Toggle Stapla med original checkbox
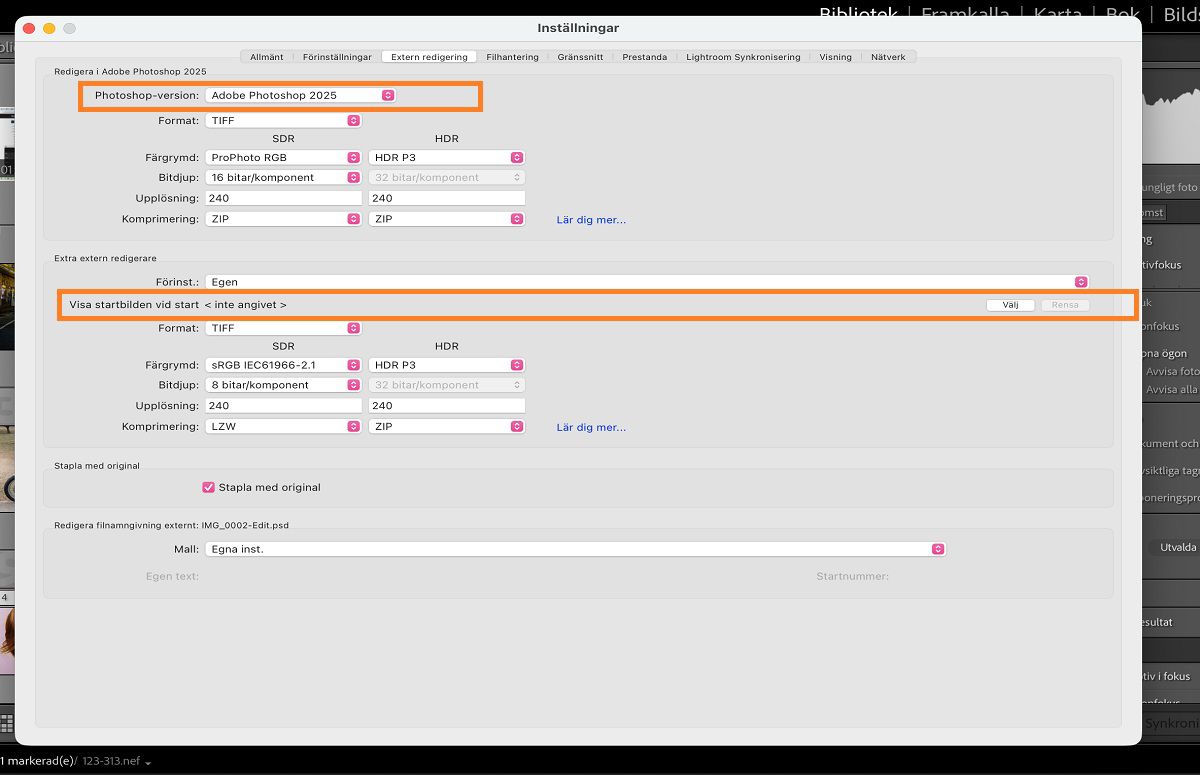Screen dimensions: 1200x775 tap(208, 487)
